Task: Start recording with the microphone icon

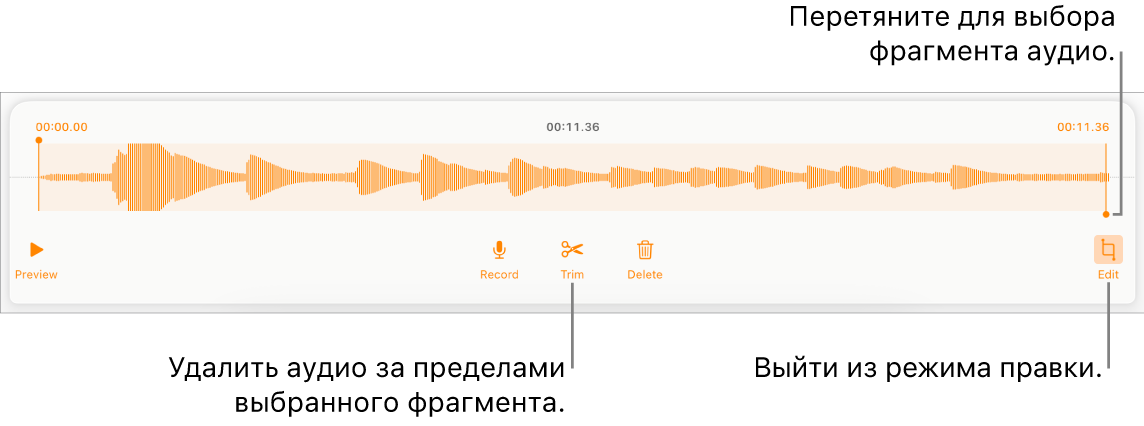Action: tap(499, 250)
